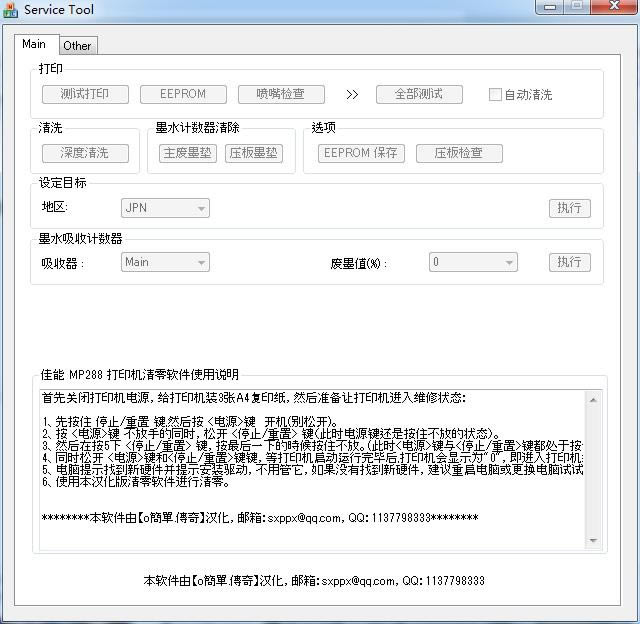Click the >> arrow symbol in 打印 section
This screenshot has width=640, height=624.
352,95
